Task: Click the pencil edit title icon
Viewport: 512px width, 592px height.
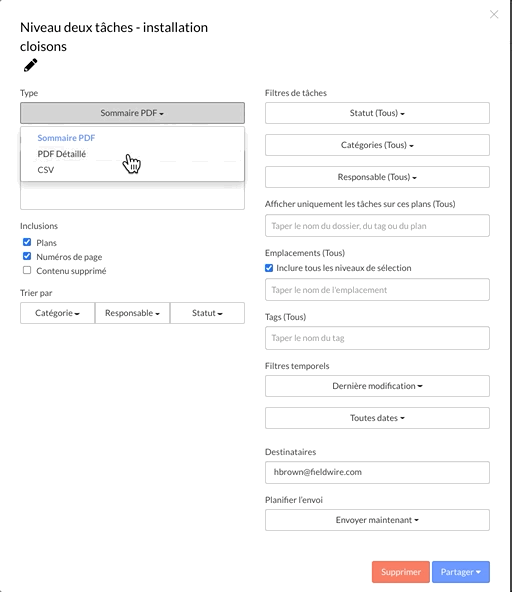Action: point(31,65)
